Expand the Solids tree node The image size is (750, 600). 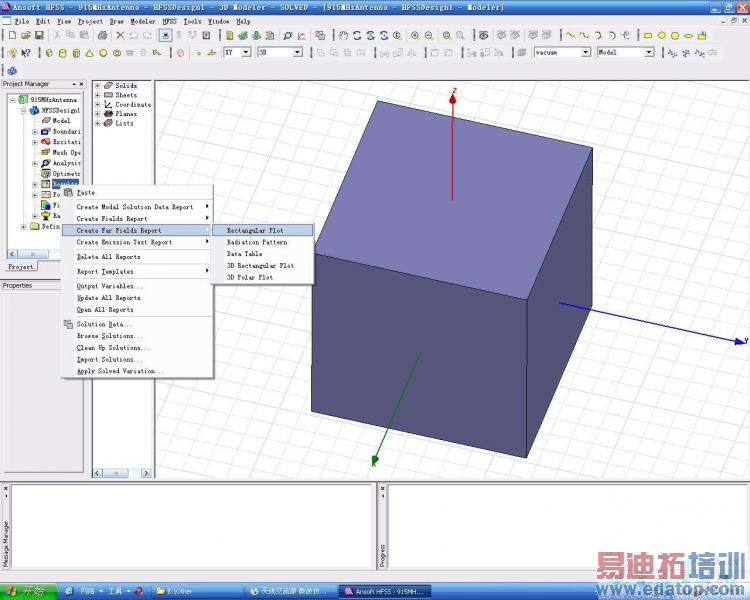(98, 86)
